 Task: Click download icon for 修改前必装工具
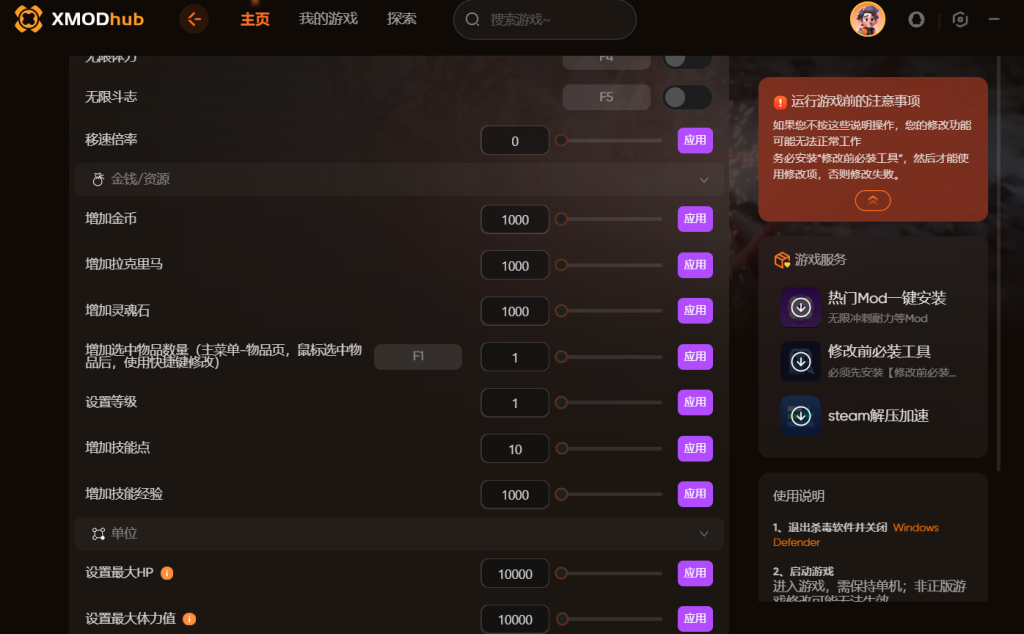(801, 361)
